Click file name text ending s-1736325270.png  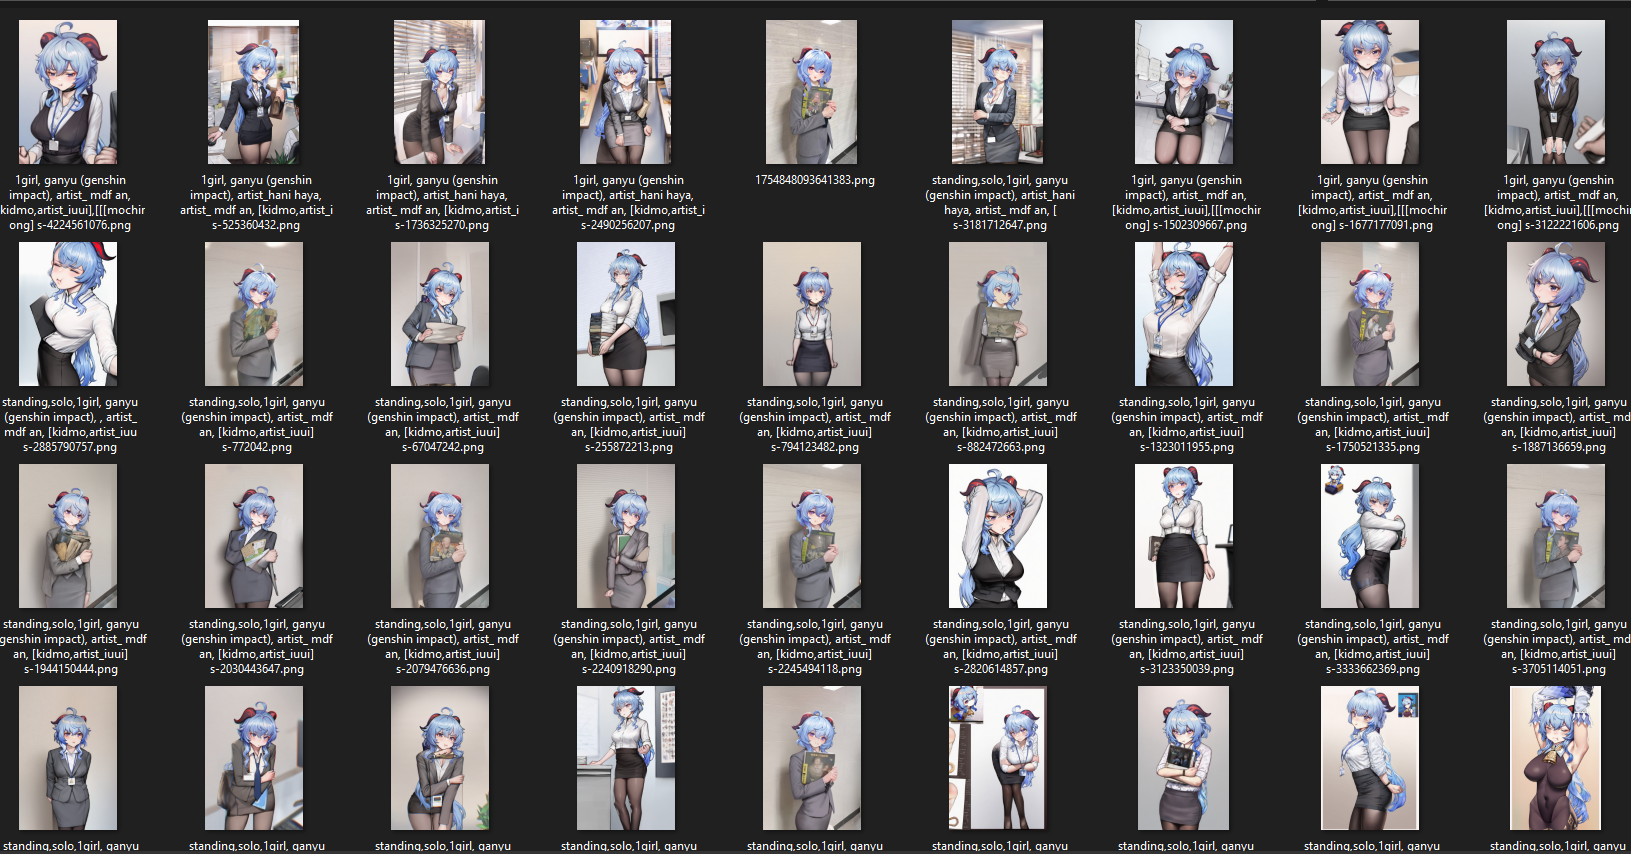tap(442, 203)
